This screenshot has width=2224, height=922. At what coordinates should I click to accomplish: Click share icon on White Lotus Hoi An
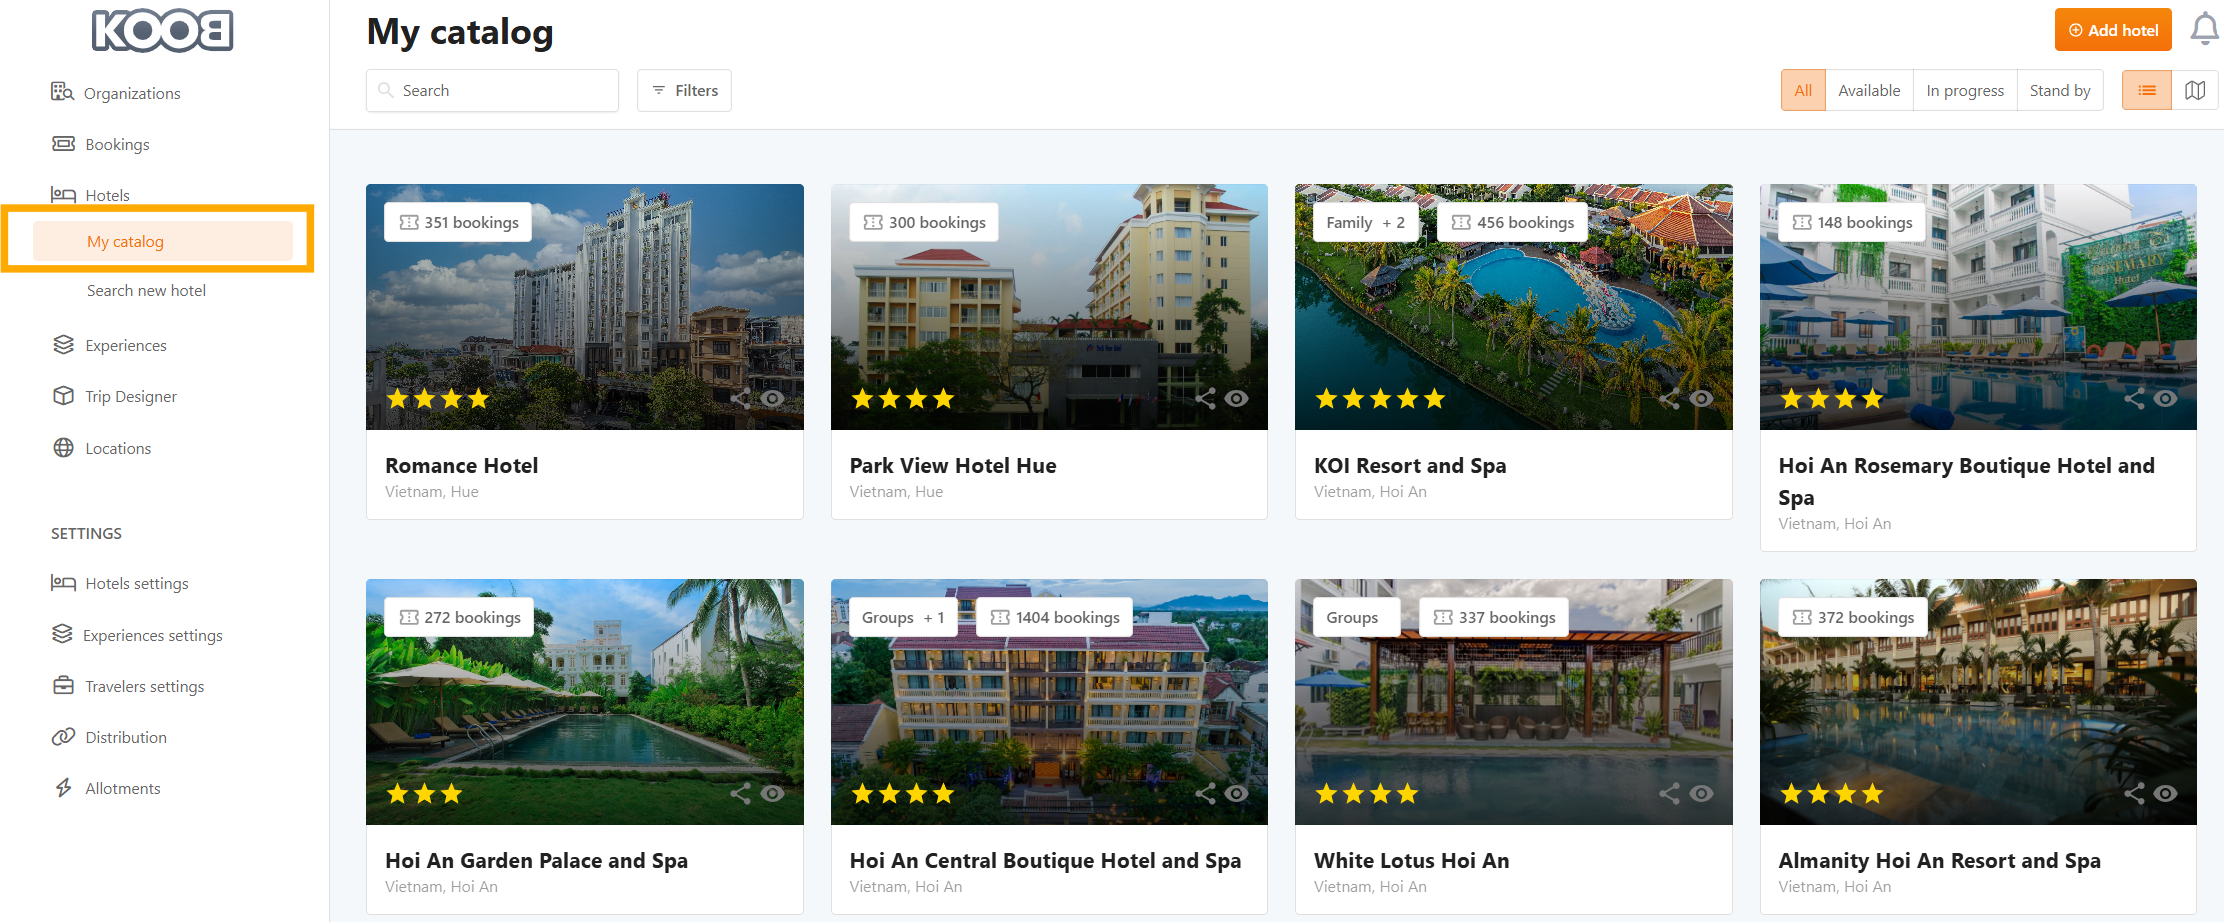pos(1669,793)
